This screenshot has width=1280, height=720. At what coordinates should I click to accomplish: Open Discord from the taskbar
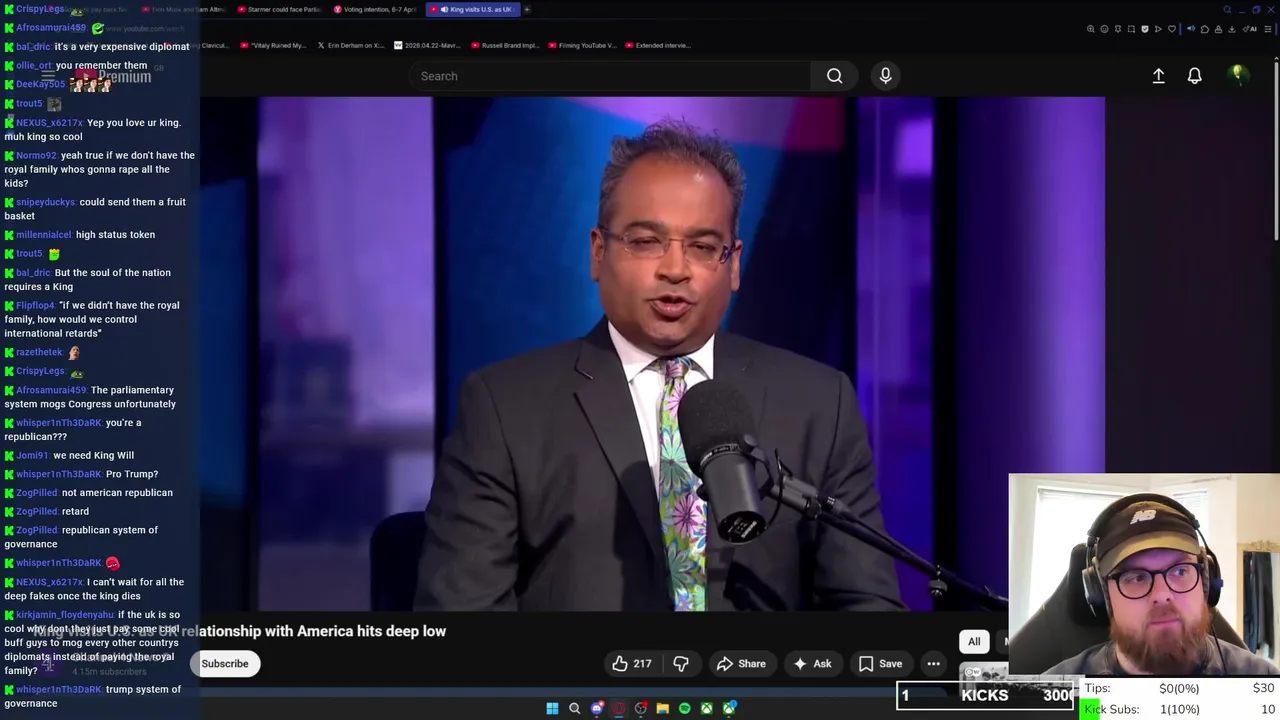click(x=597, y=708)
